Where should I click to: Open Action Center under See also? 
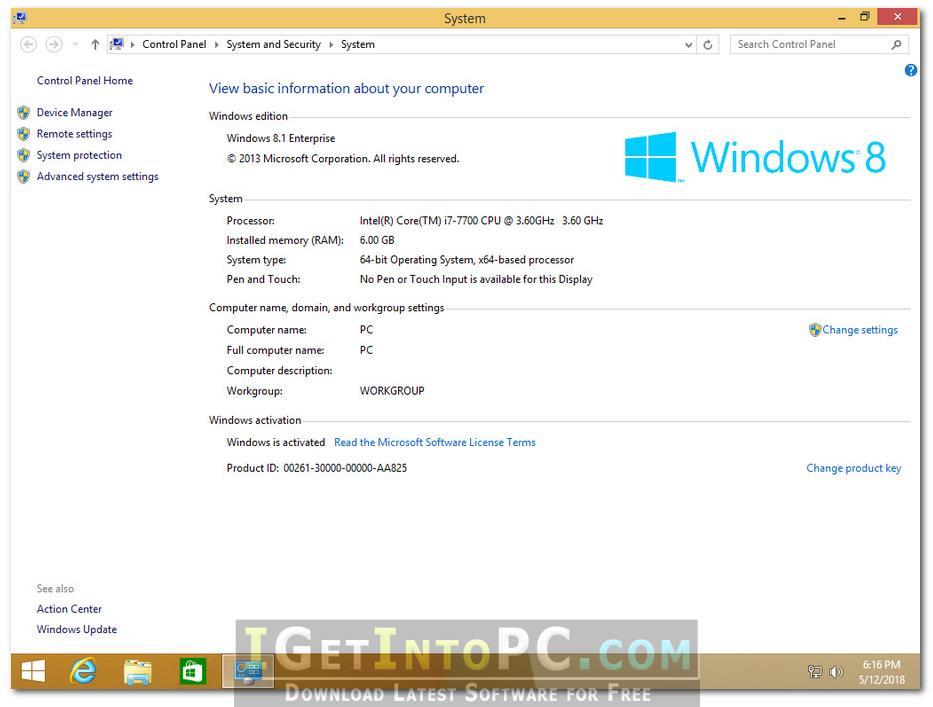point(69,609)
